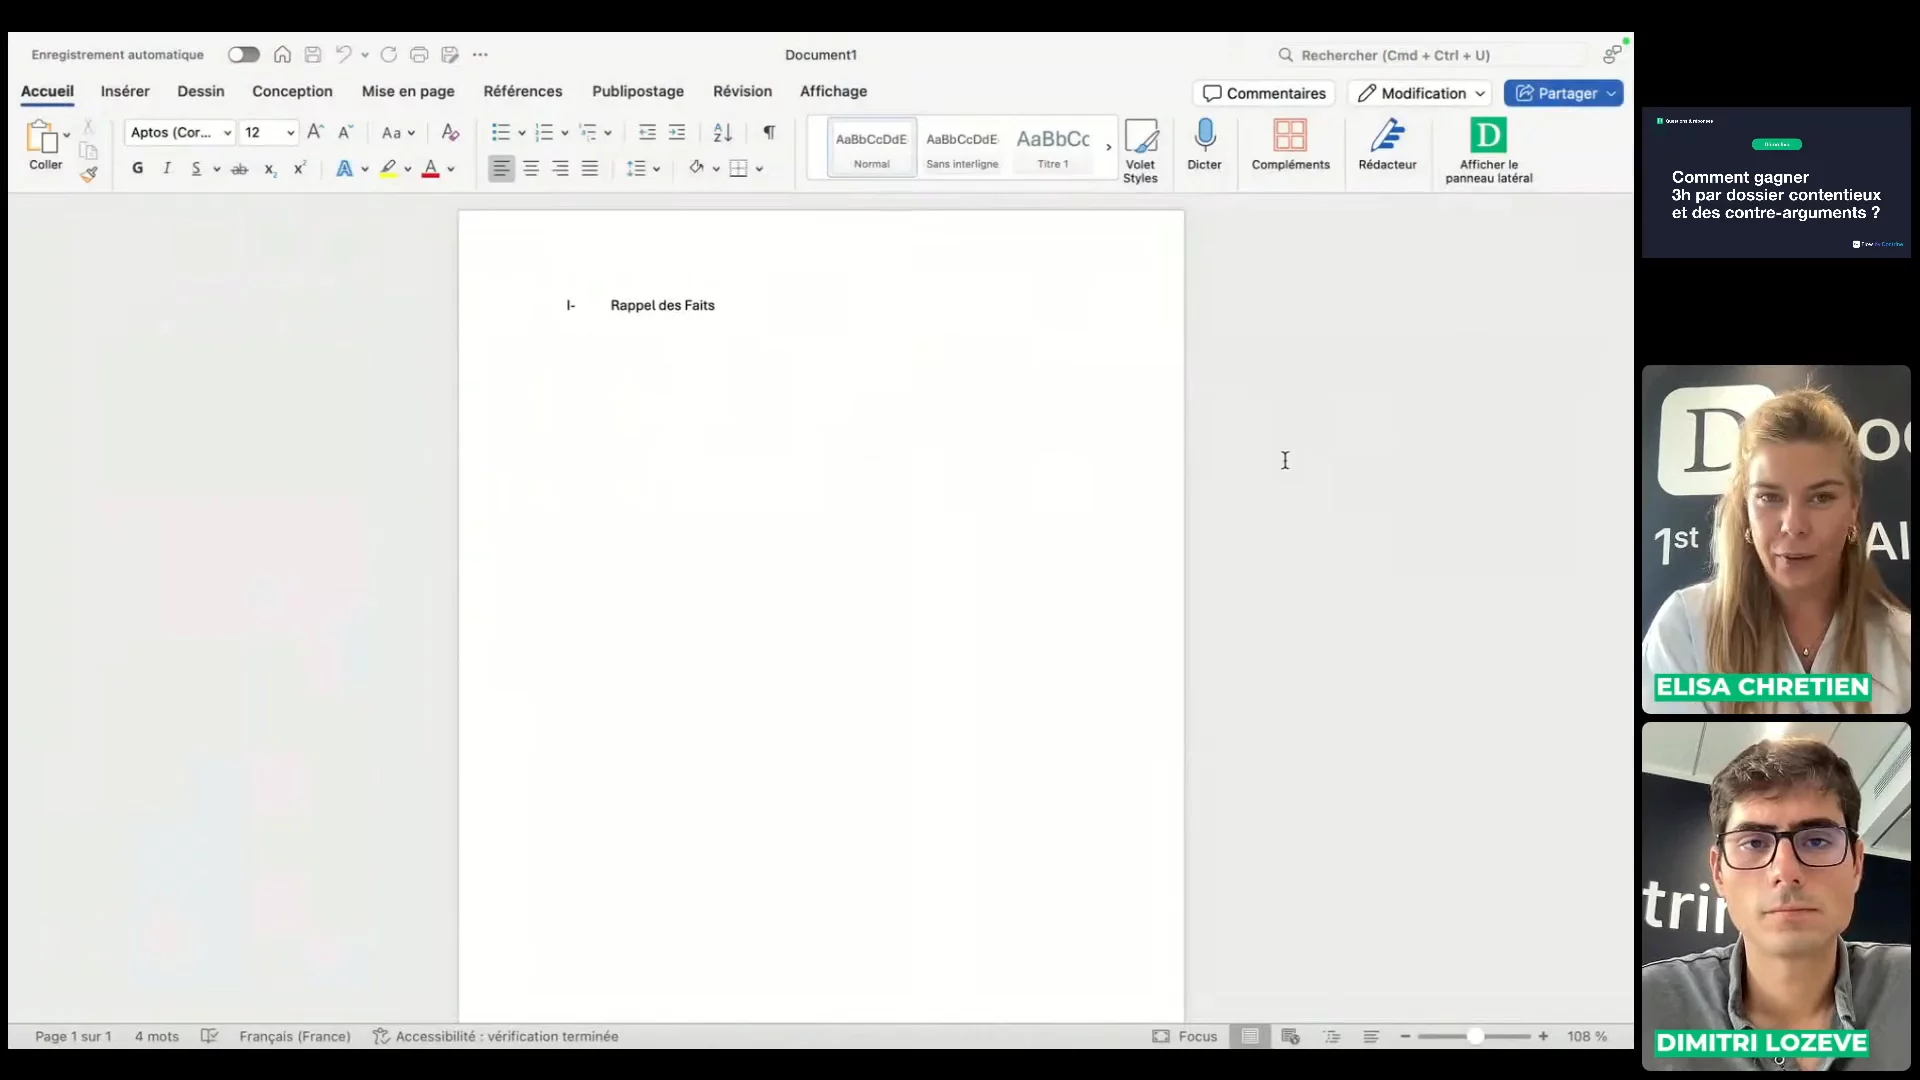
Task: Click the zoom slider handle
Action: [x=1475, y=1037]
